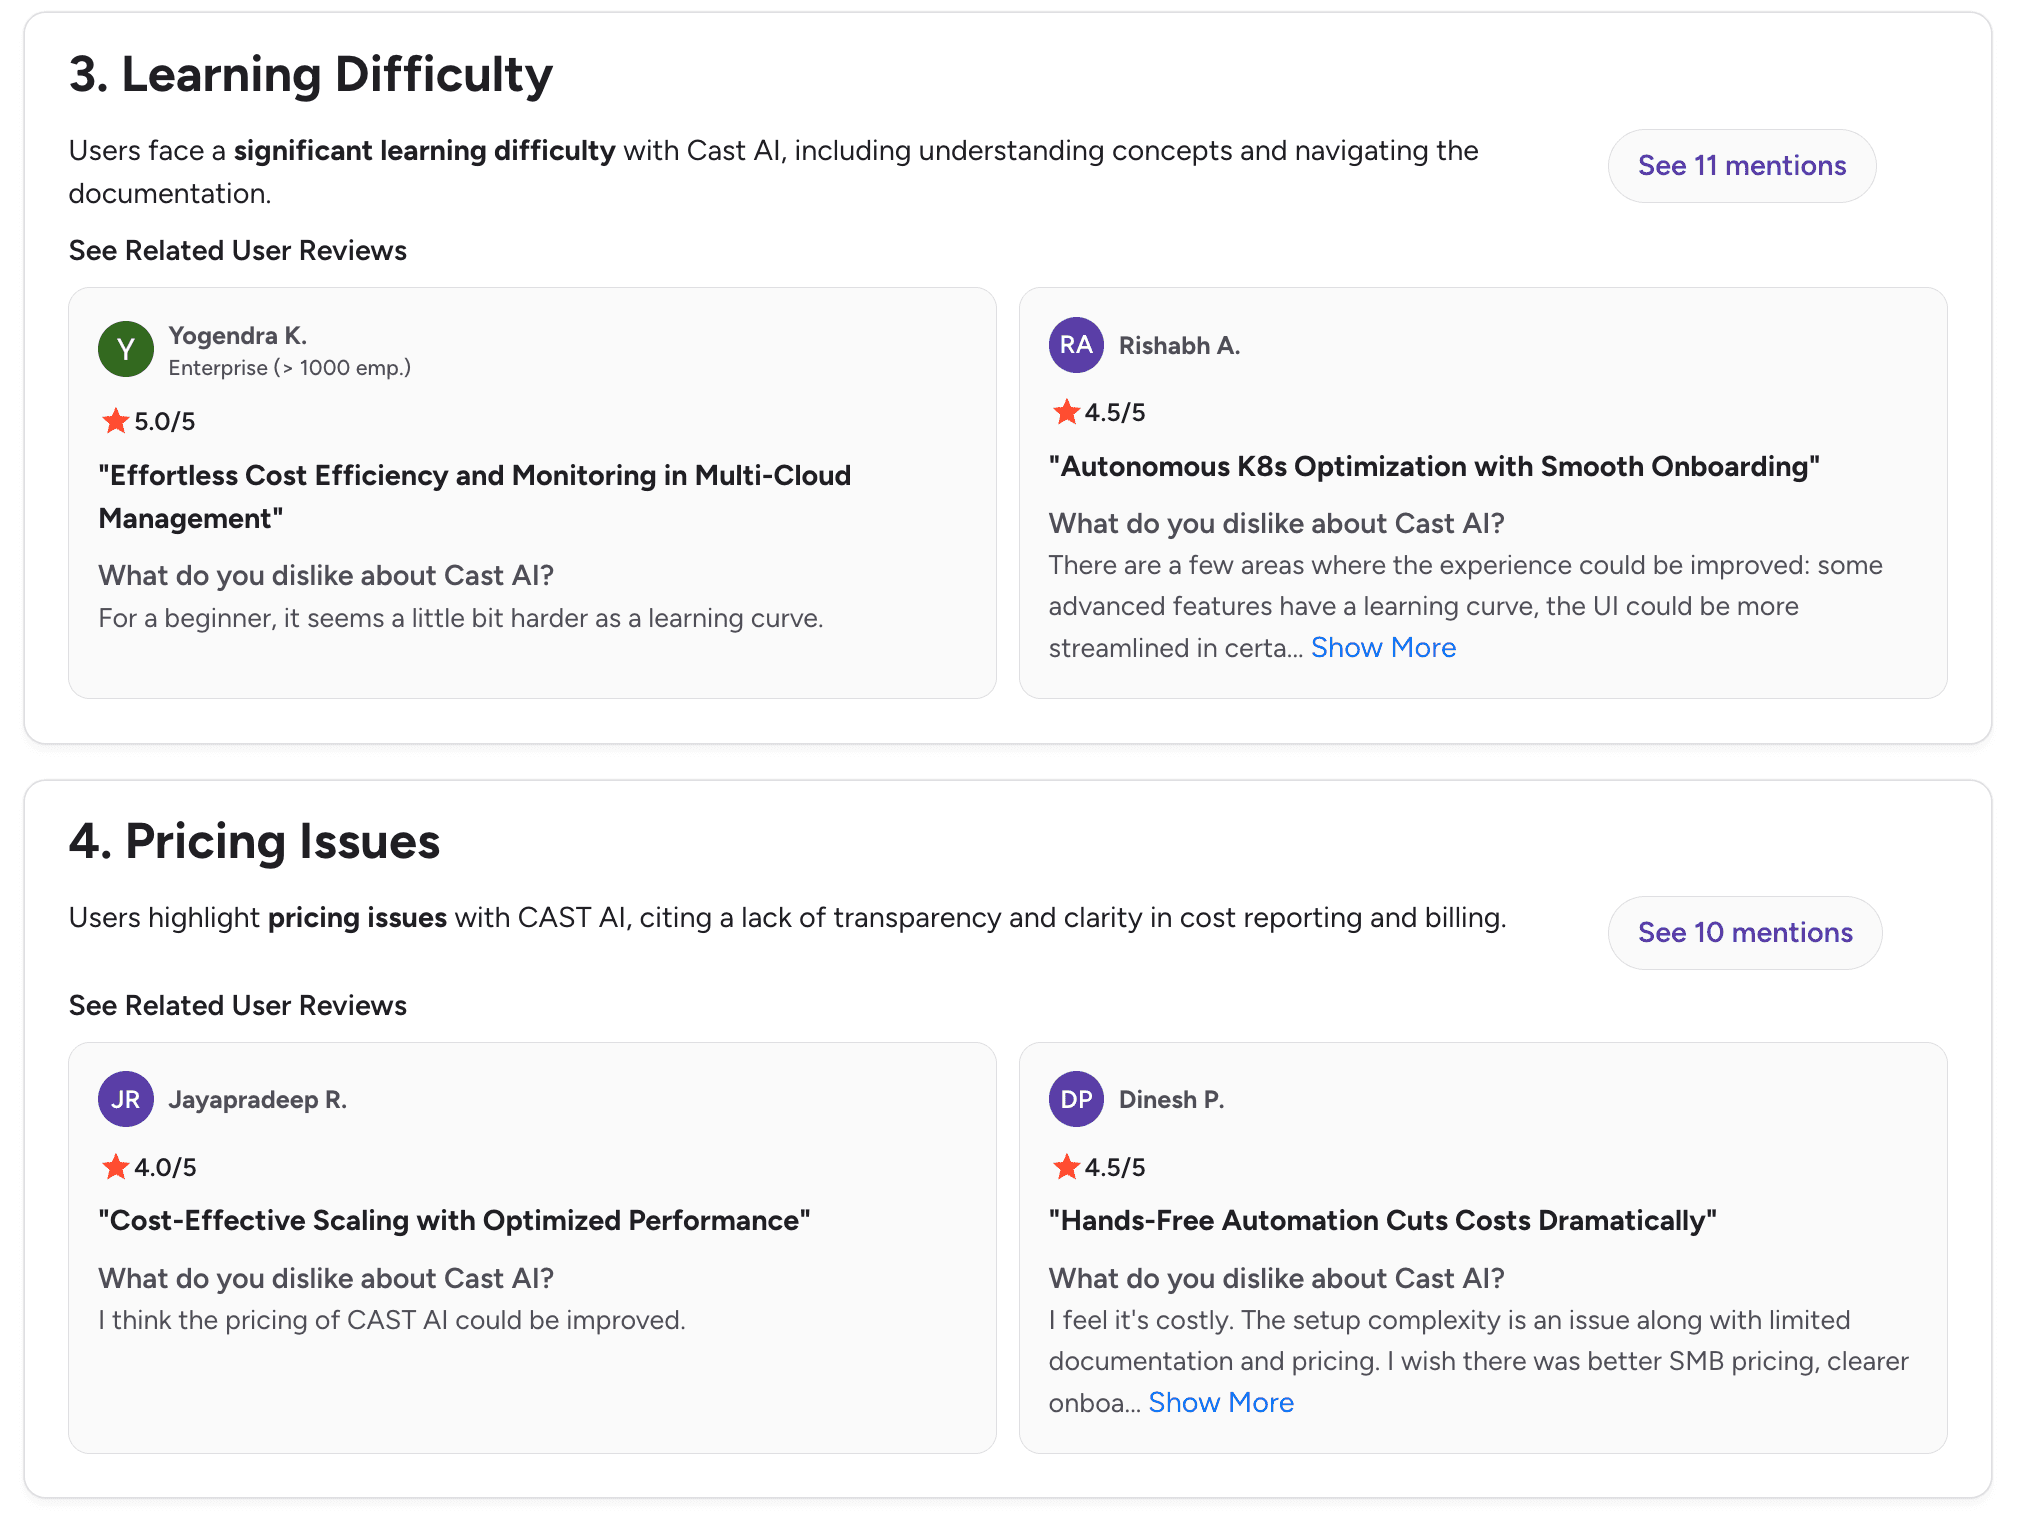Click Dinesh P.'s DP avatar icon
The height and width of the screenshot is (1528, 2040).
[1076, 1099]
